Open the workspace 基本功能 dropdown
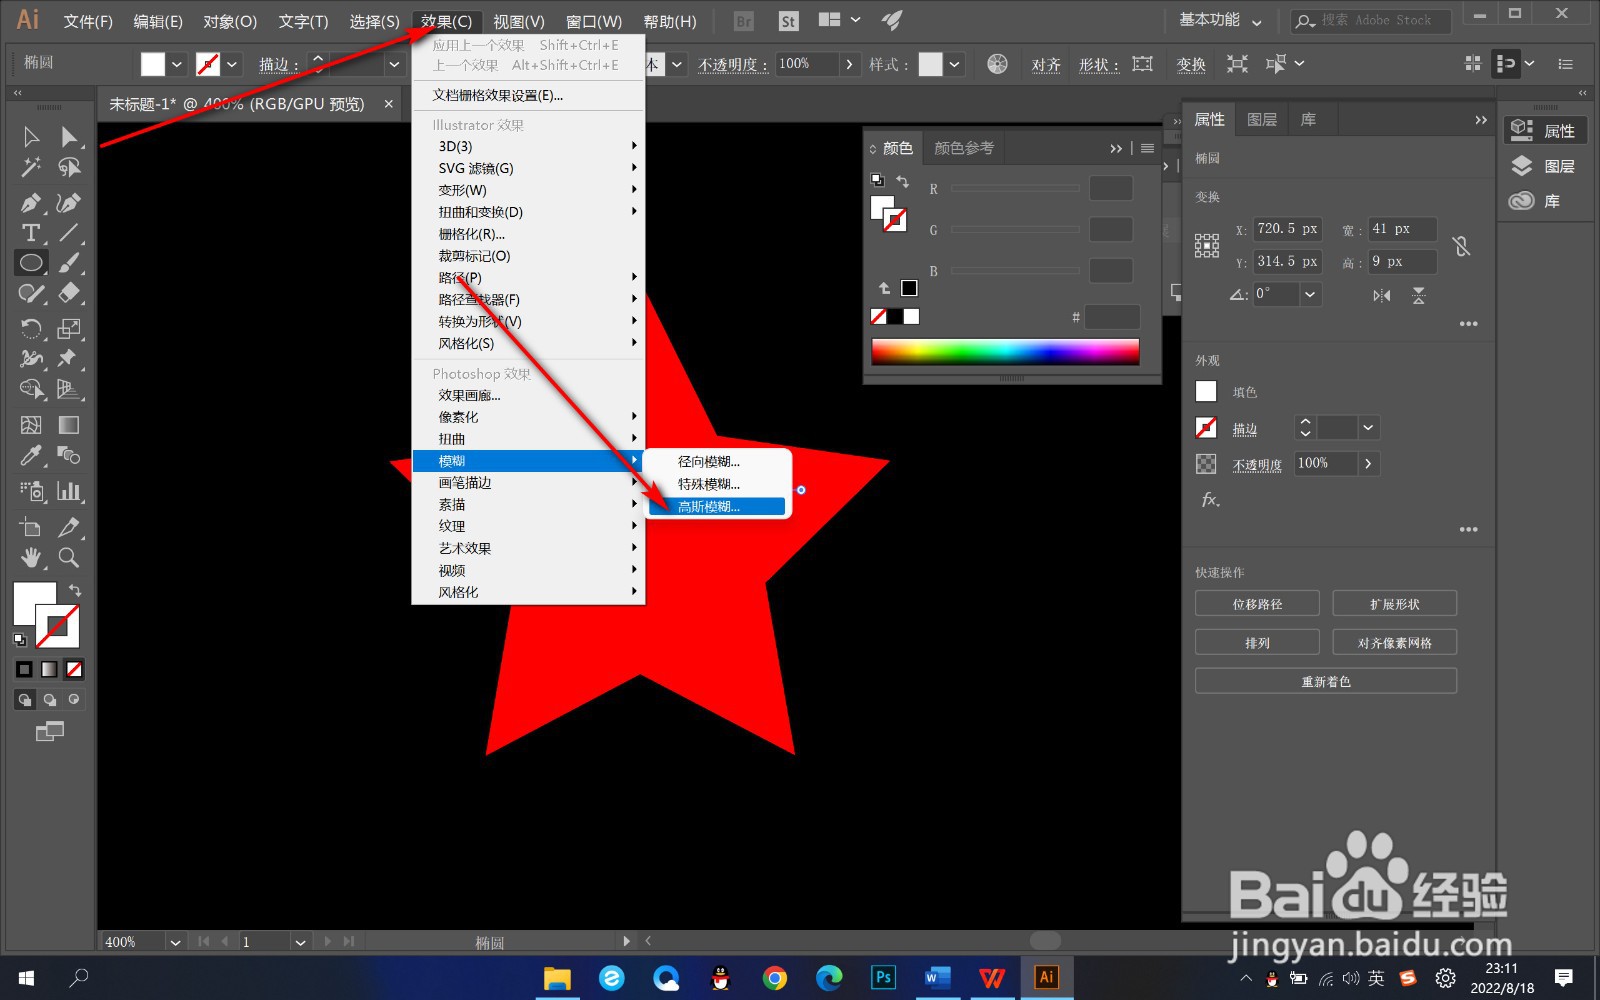Viewport: 1600px width, 1000px height. pyautogui.click(x=1220, y=20)
